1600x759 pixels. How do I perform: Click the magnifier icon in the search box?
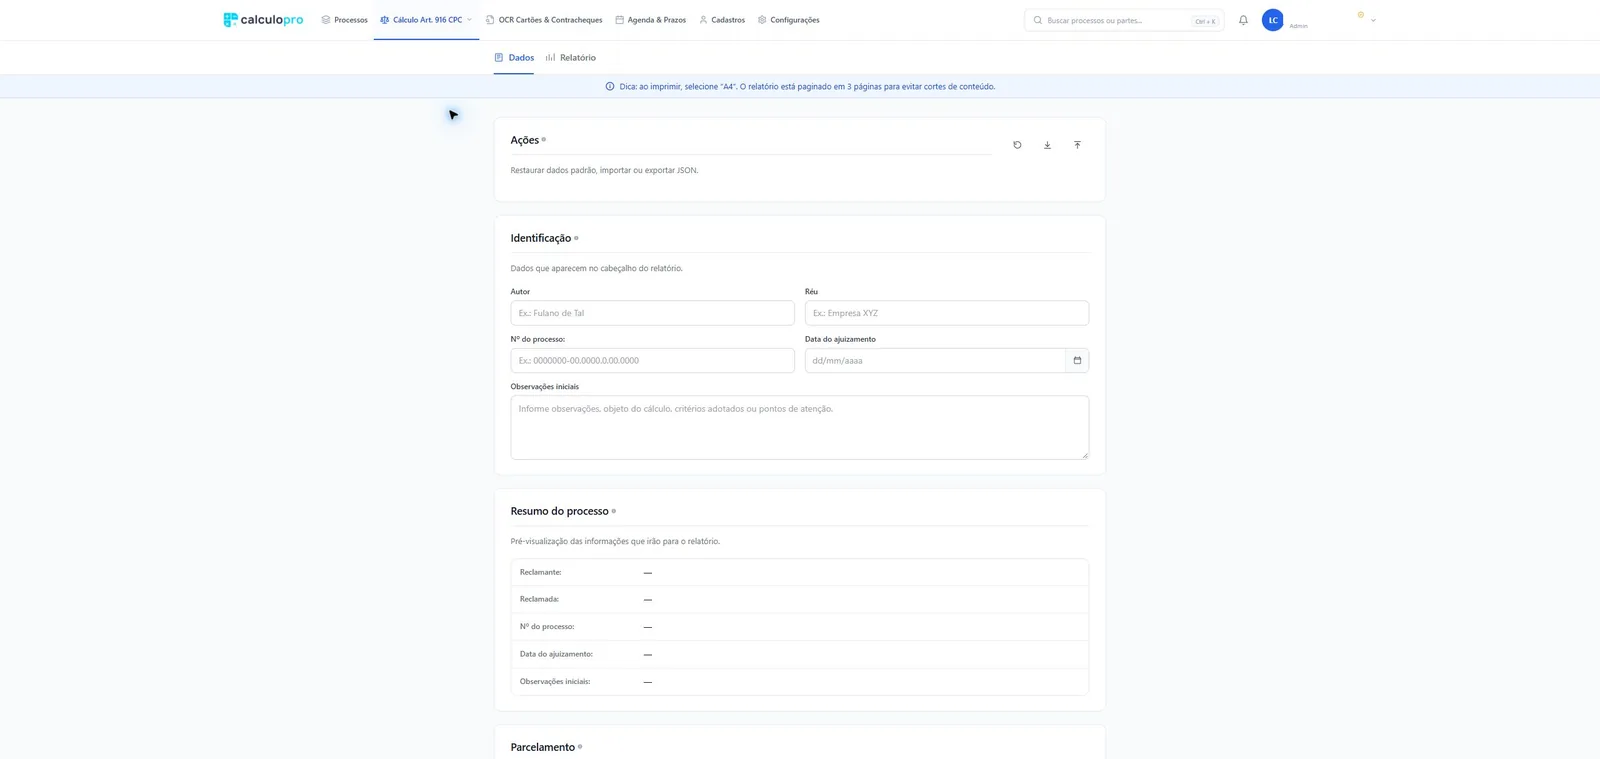[1038, 20]
